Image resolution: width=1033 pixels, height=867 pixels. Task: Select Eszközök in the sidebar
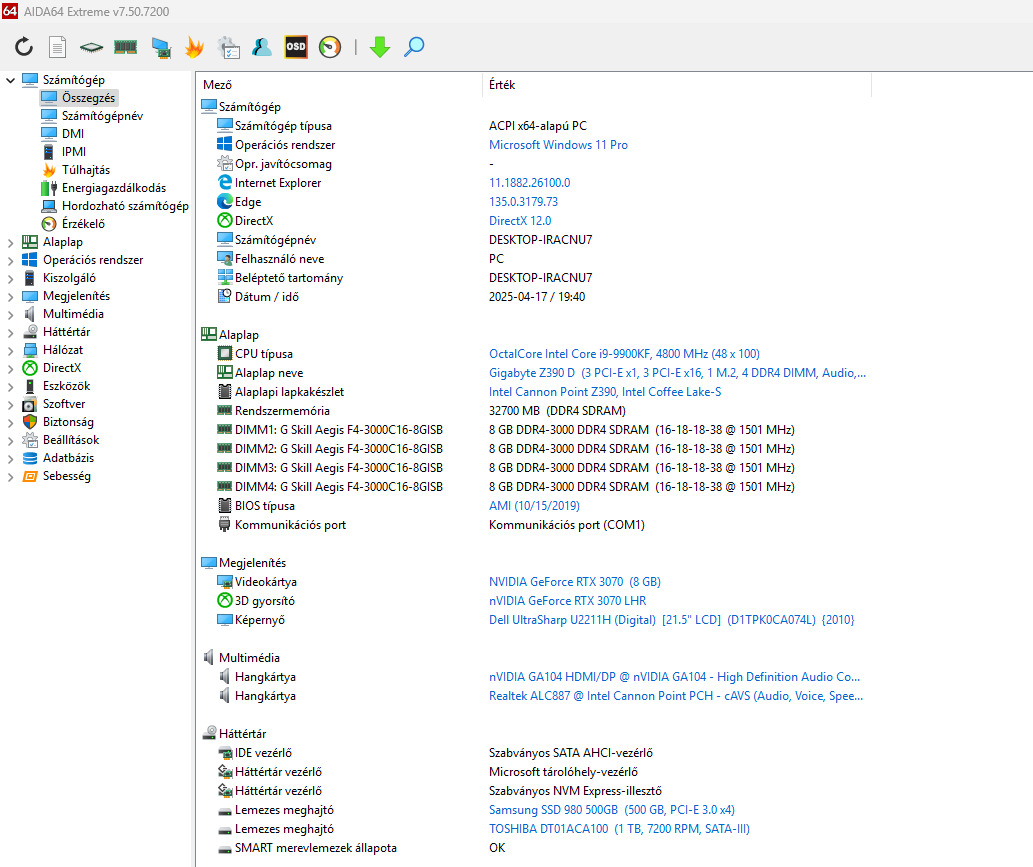[x=67, y=386]
